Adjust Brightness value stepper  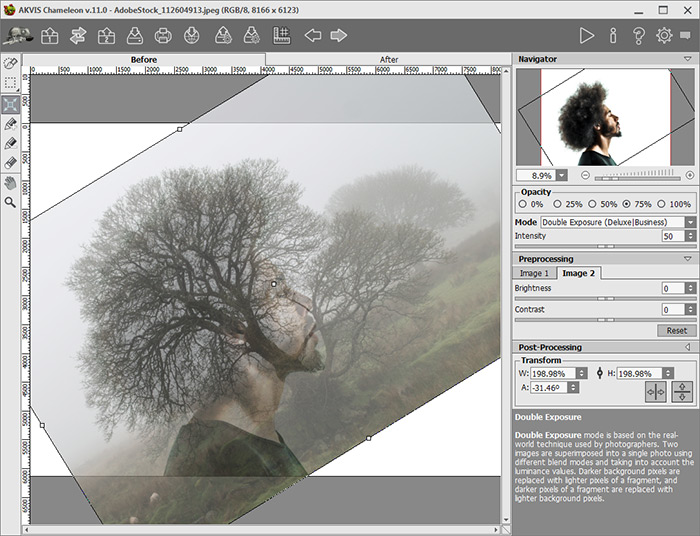pyautogui.click(x=691, y=288)
